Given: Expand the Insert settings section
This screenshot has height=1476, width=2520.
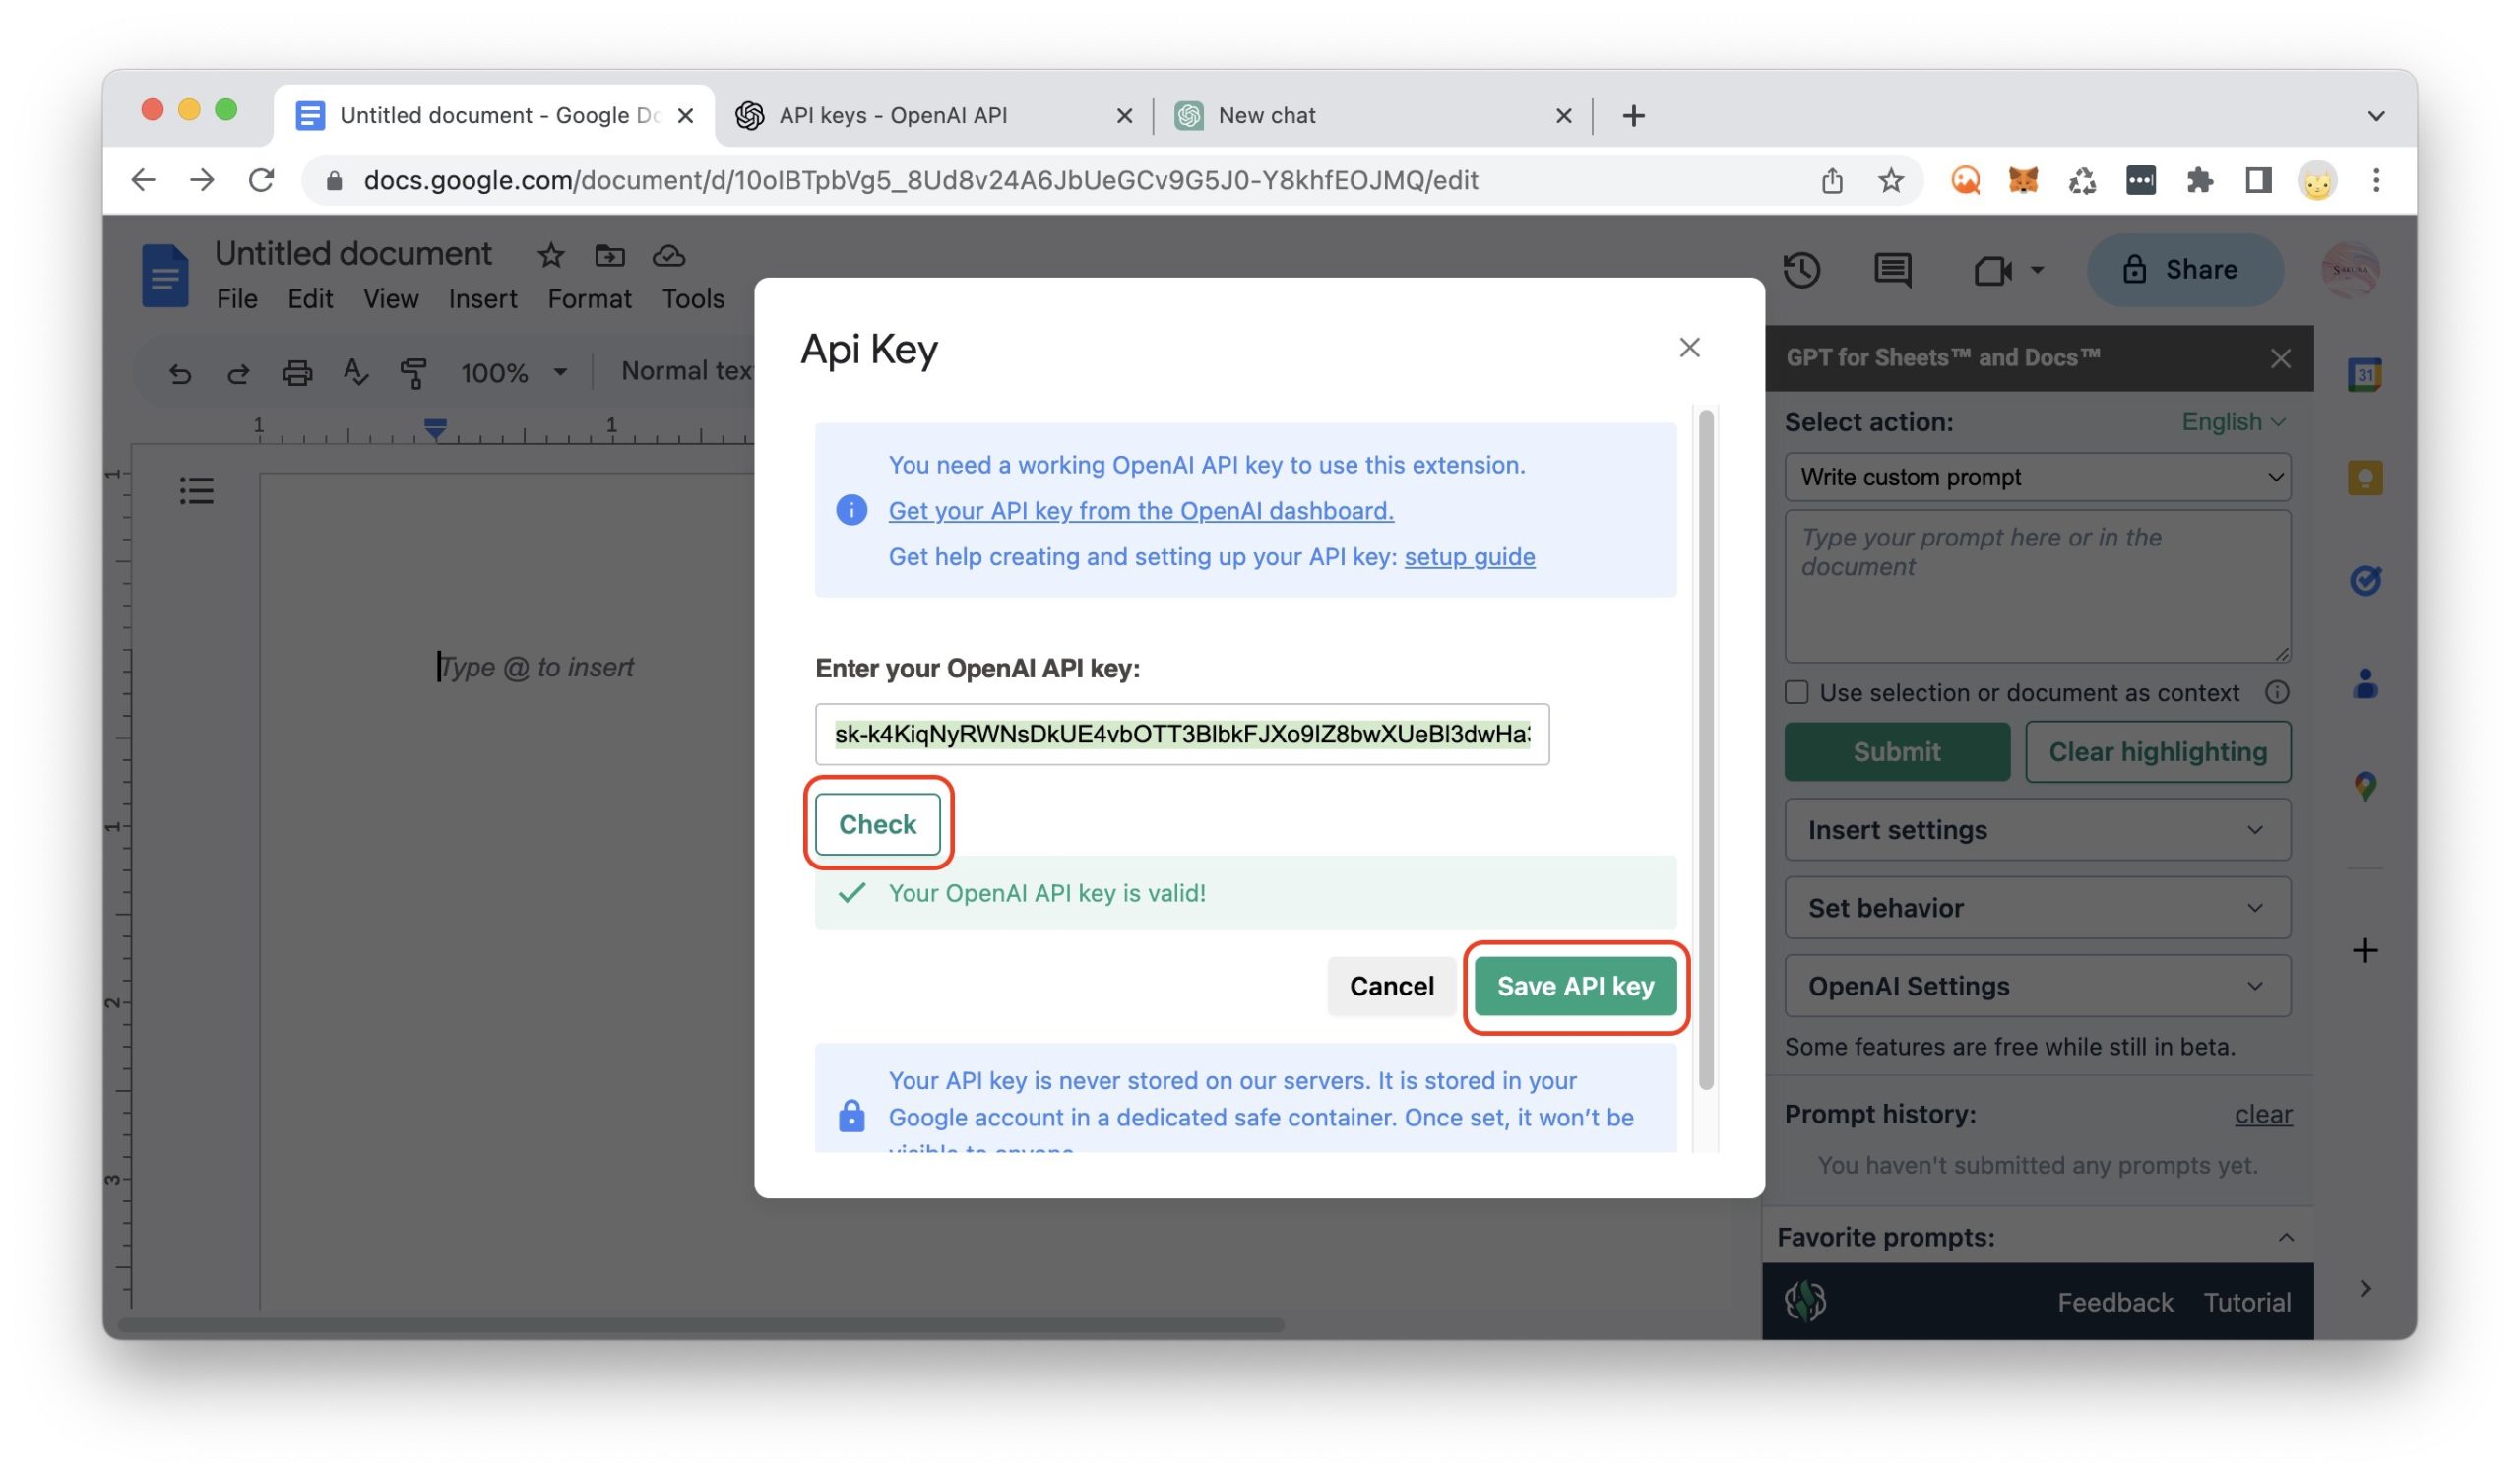Looking at the screenshot, I should (2037, 830).
